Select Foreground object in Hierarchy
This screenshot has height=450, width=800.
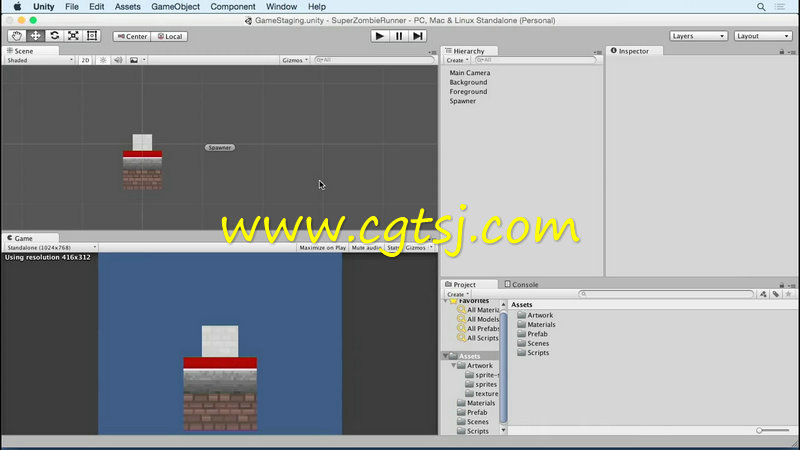[x=468, y=92]
